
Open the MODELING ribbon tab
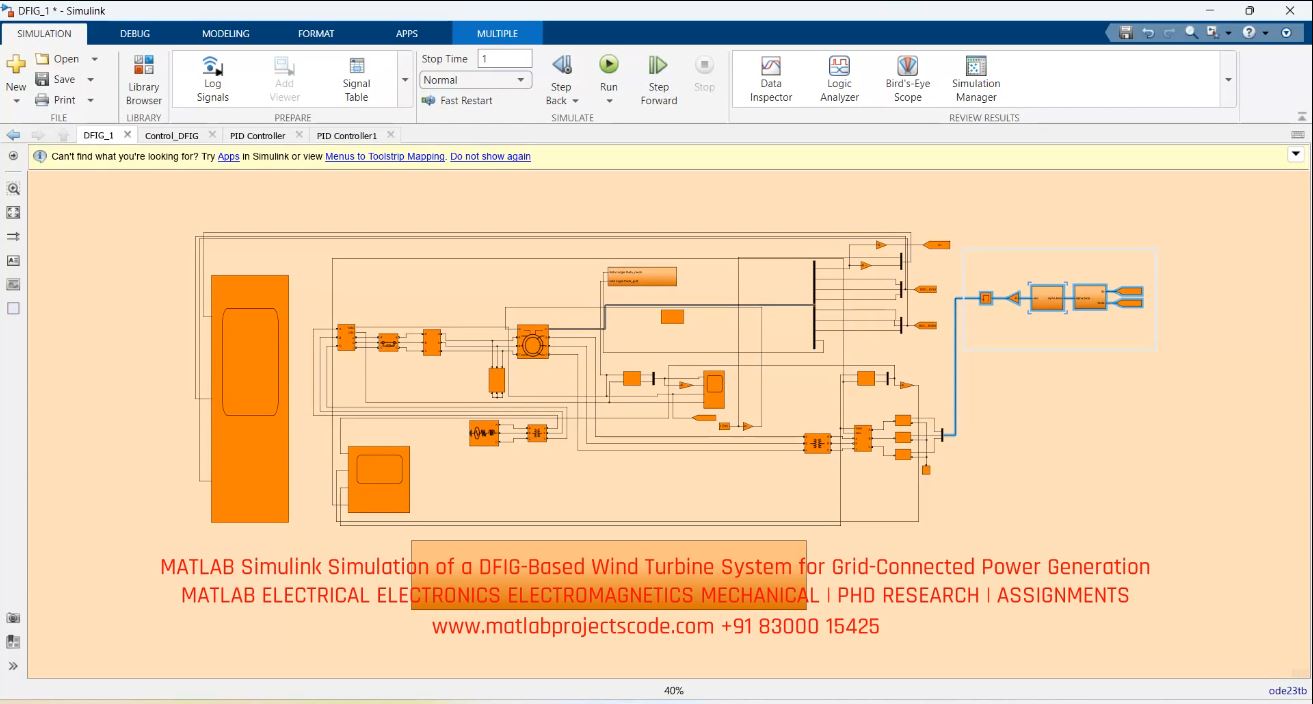[x=225, y=33]
